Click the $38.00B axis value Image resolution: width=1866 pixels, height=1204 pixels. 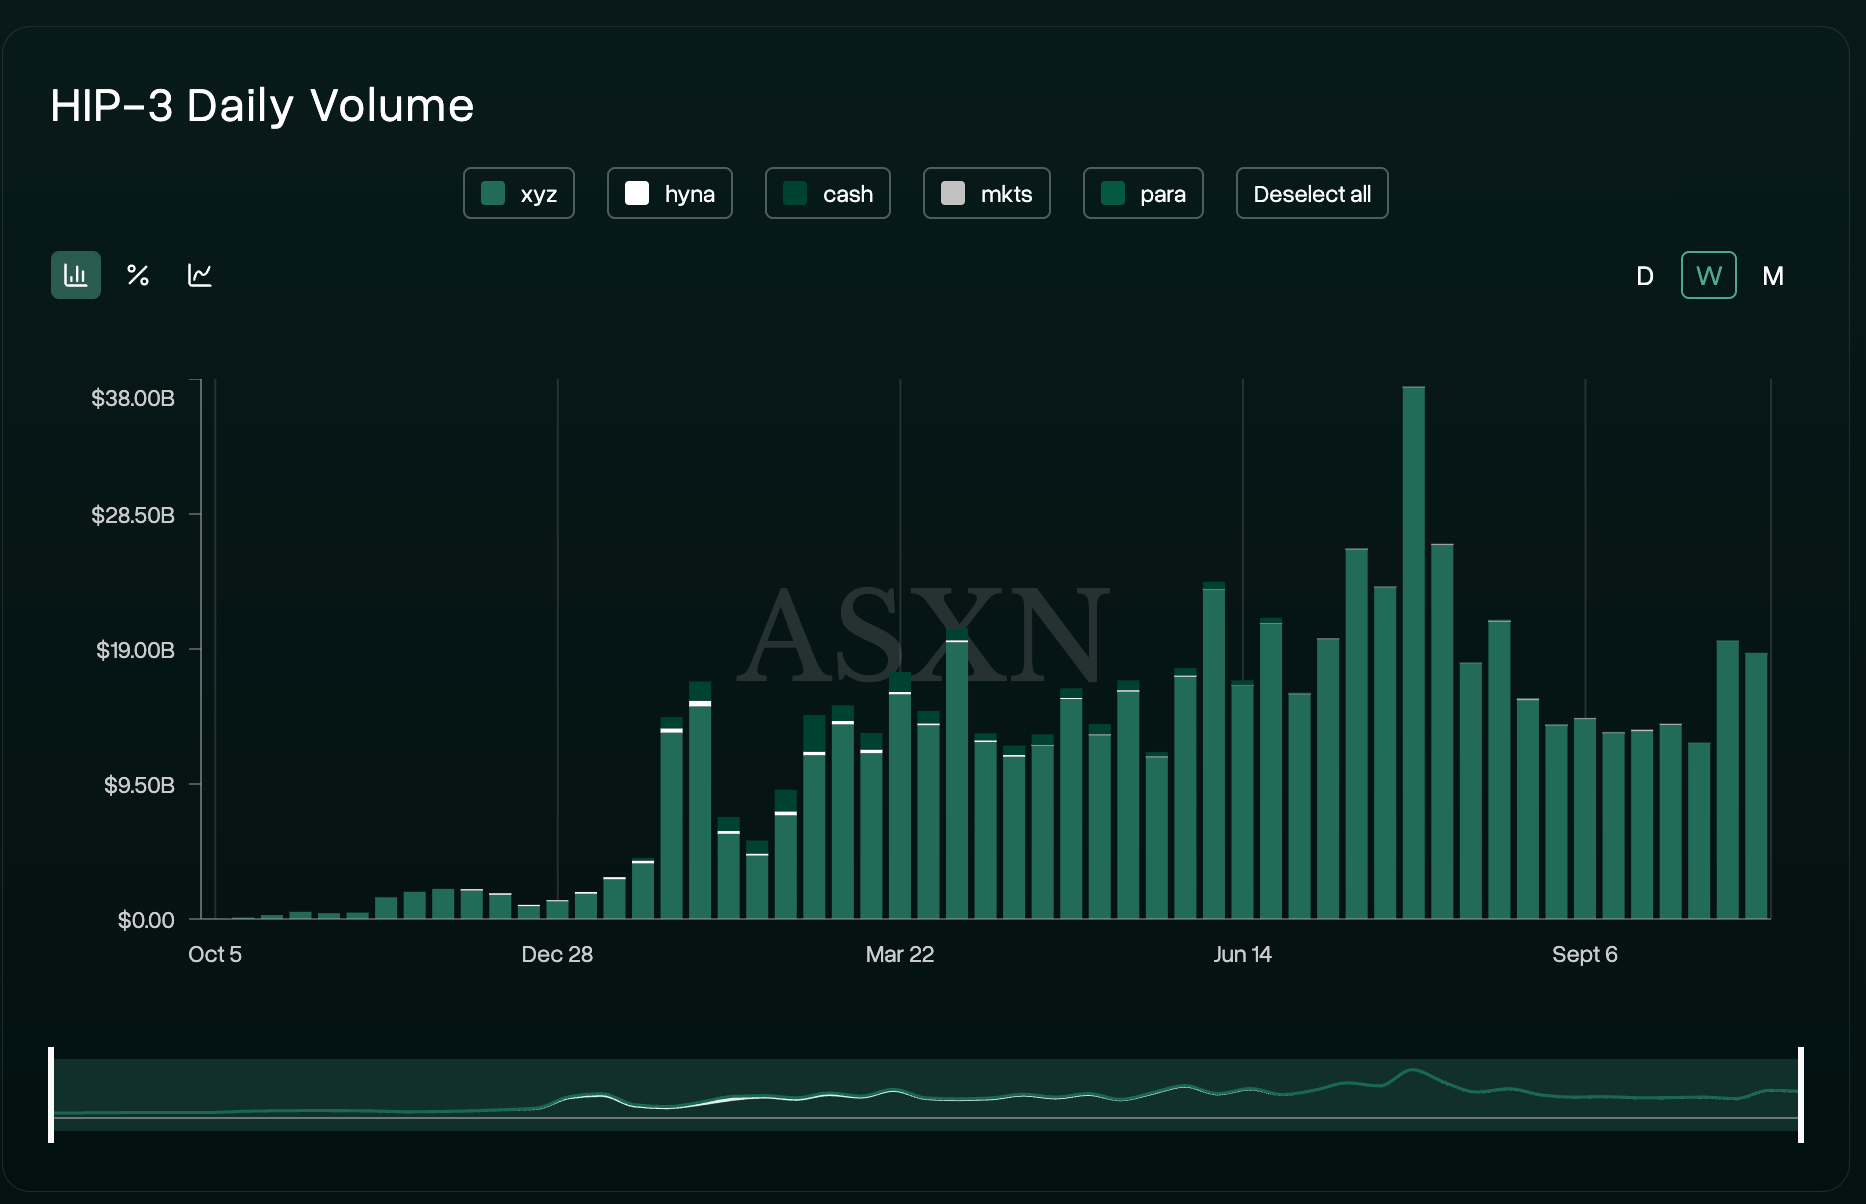pos(133,398)
